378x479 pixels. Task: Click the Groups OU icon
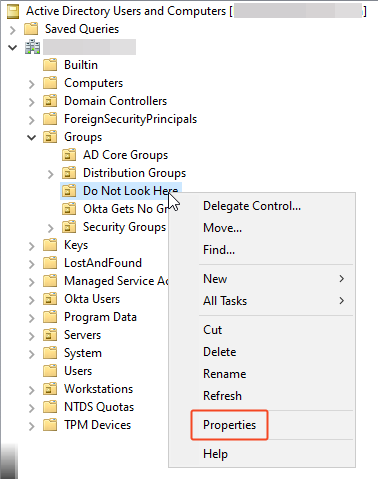50,137
